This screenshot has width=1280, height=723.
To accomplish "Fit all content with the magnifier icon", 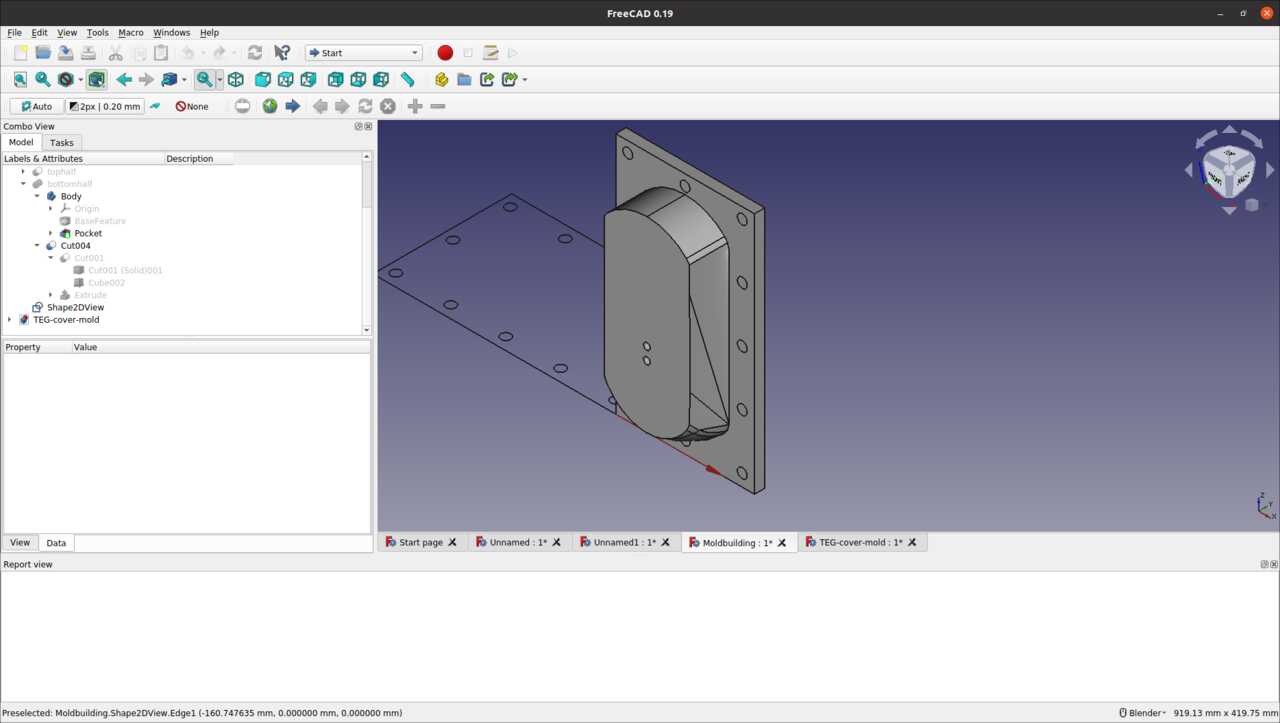I will 20,79.
